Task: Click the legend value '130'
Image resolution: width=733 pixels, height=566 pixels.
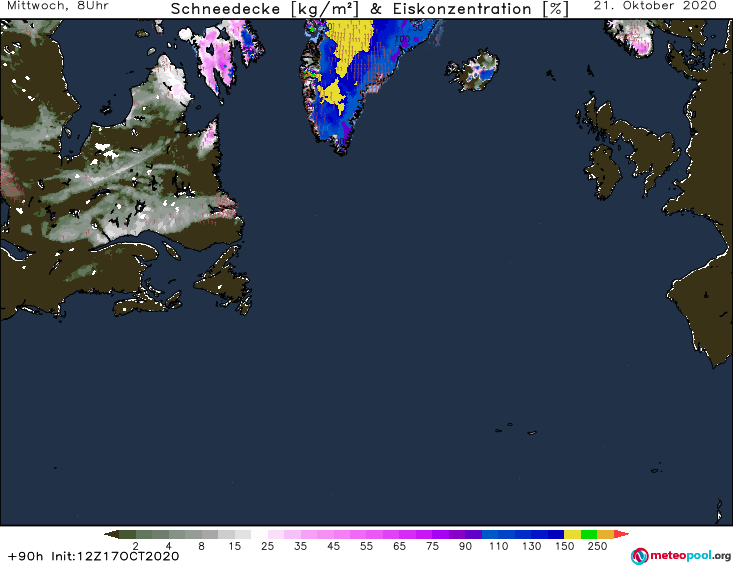Action: coord(532,546)
